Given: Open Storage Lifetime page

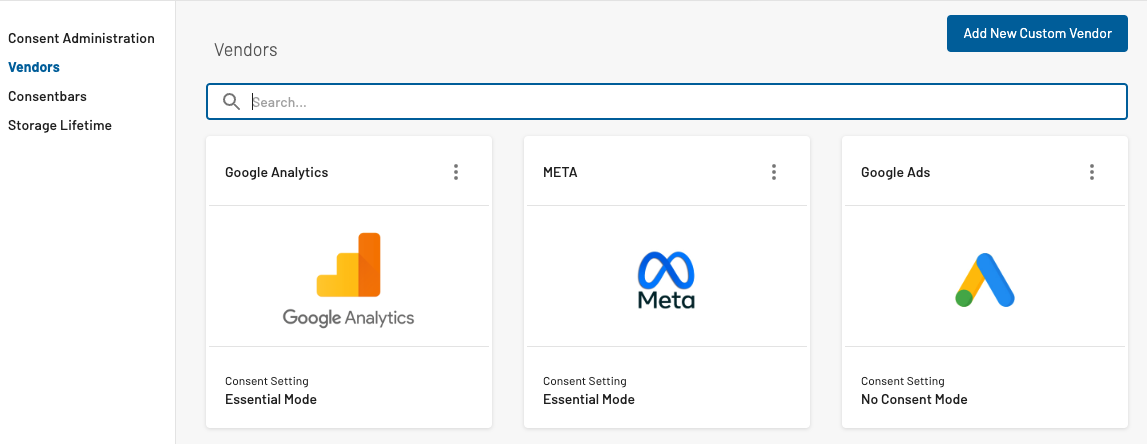Looking at the screenshot, I should point(60,126).
